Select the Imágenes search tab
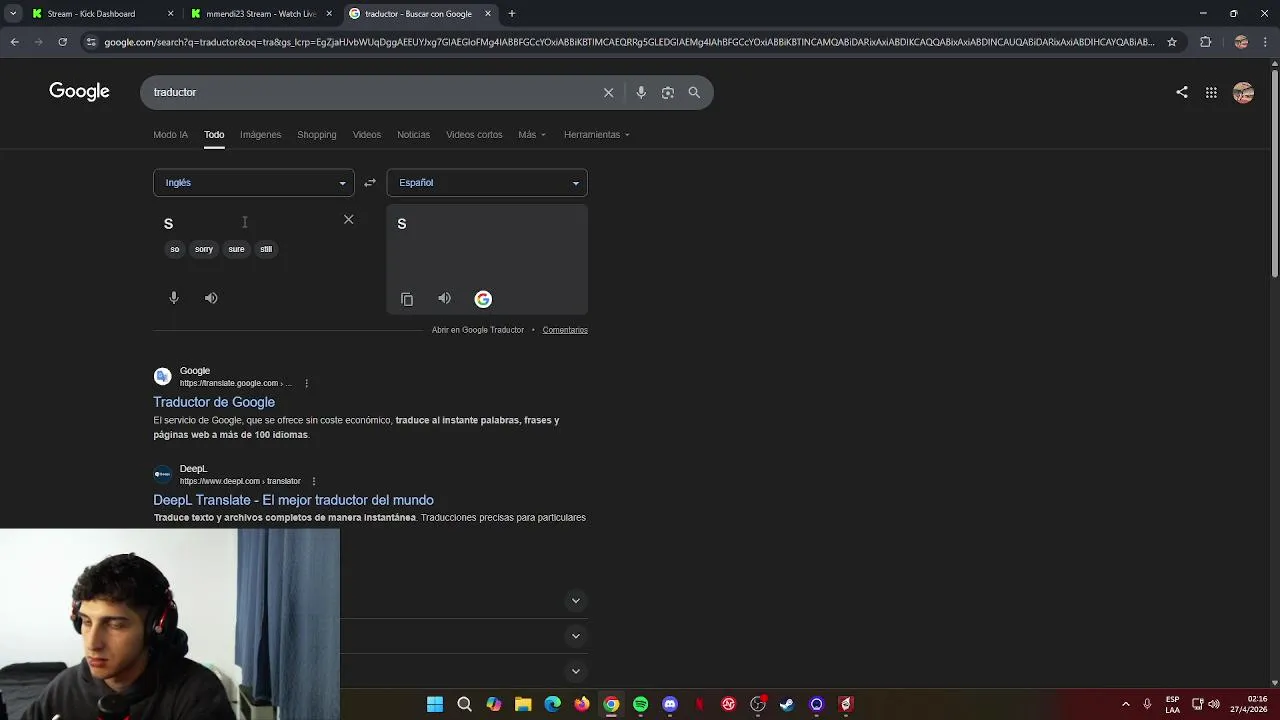1280x720 pixels. 260,134
